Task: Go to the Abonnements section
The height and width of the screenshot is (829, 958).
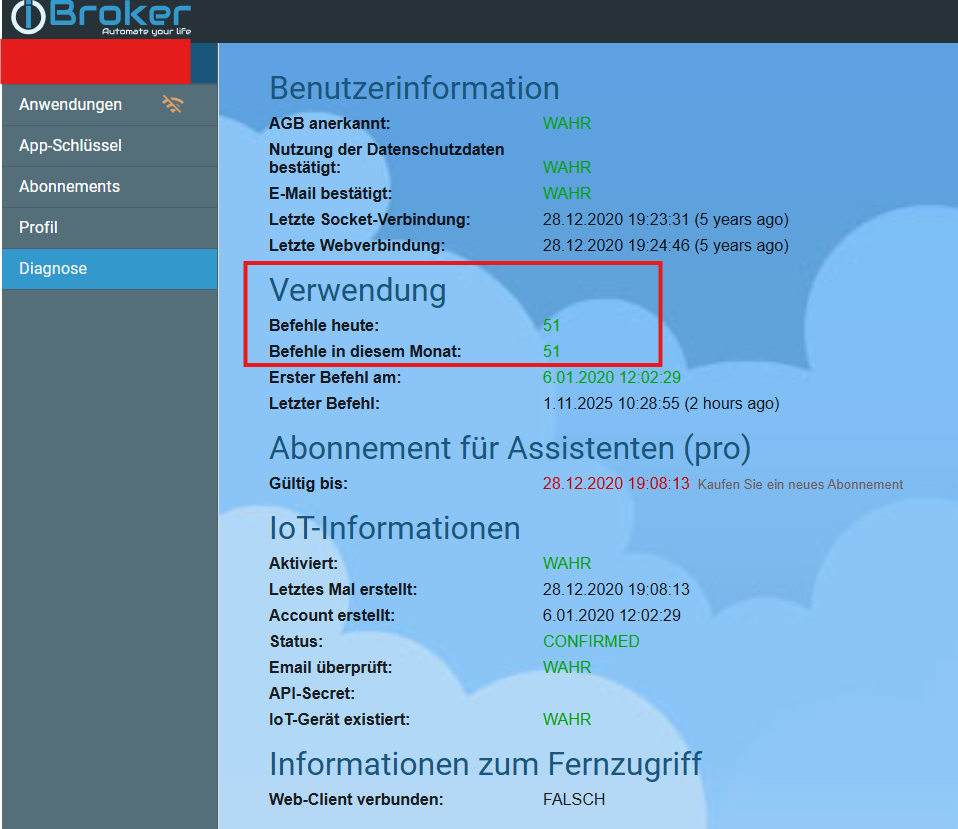Action: point(110,187)
